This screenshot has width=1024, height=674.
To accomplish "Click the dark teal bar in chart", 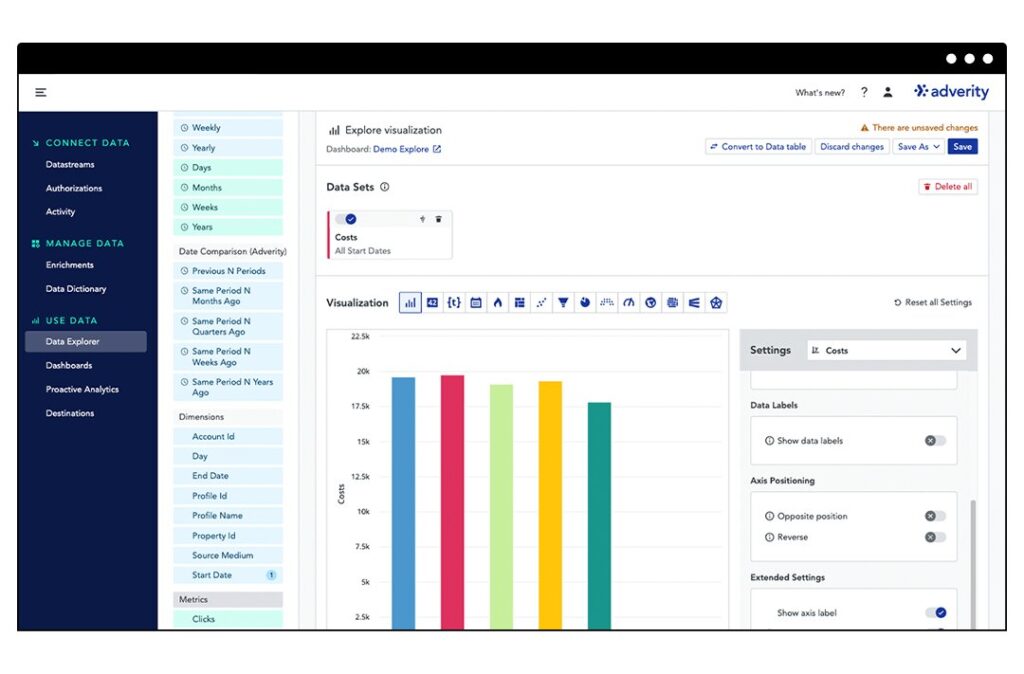I will [599, 516].
